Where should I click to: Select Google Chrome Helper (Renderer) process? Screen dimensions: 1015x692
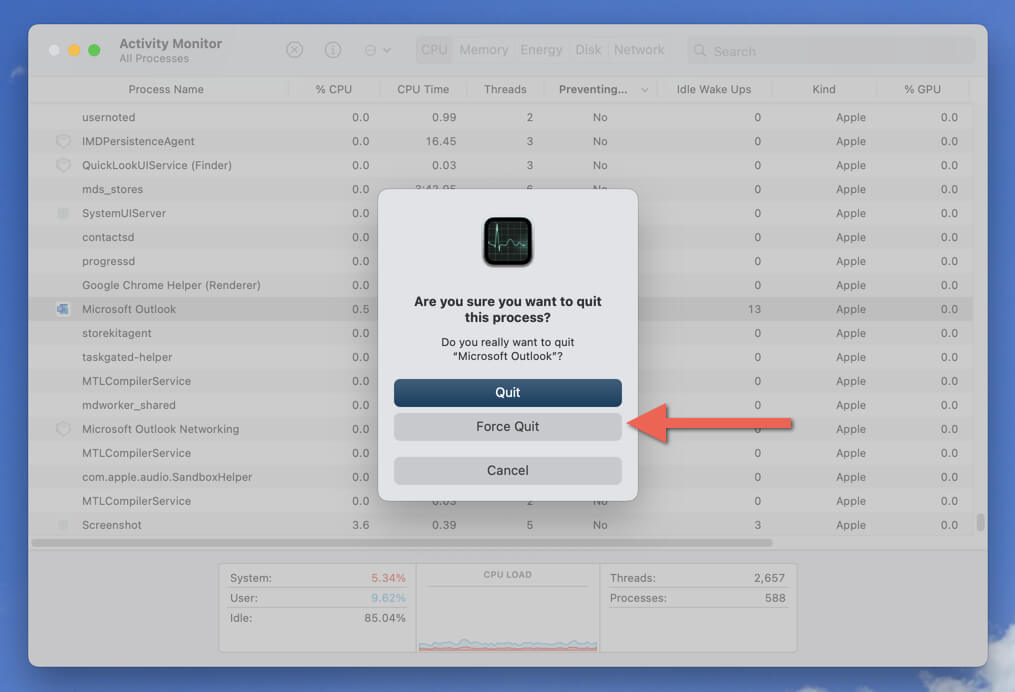point(171,285)
